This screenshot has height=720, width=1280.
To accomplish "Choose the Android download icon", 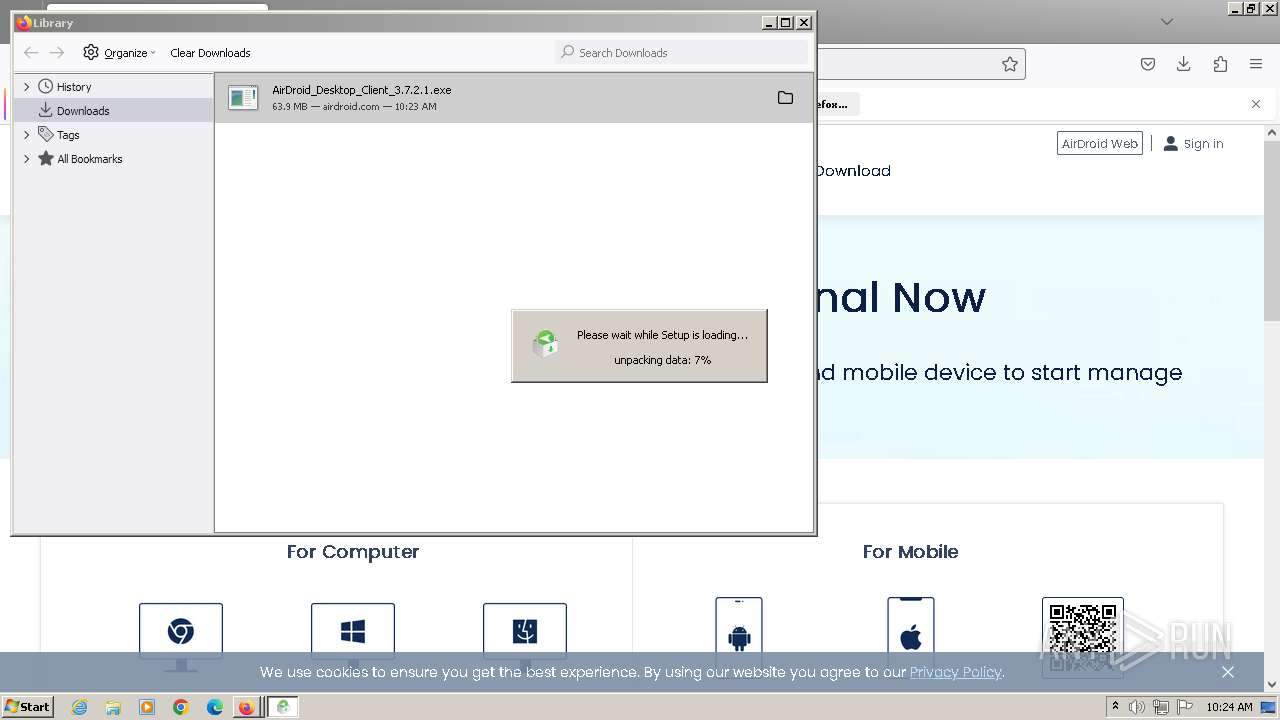I will (x=739, y=636).
